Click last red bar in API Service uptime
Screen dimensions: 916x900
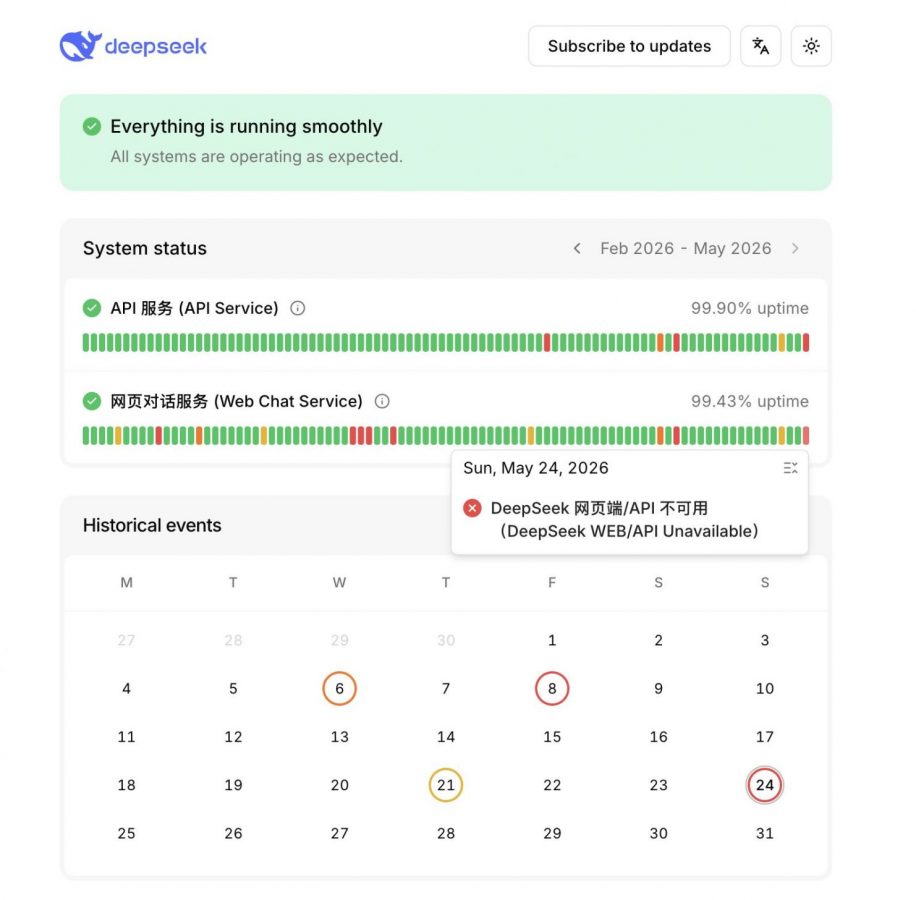[x=806, y=342]
